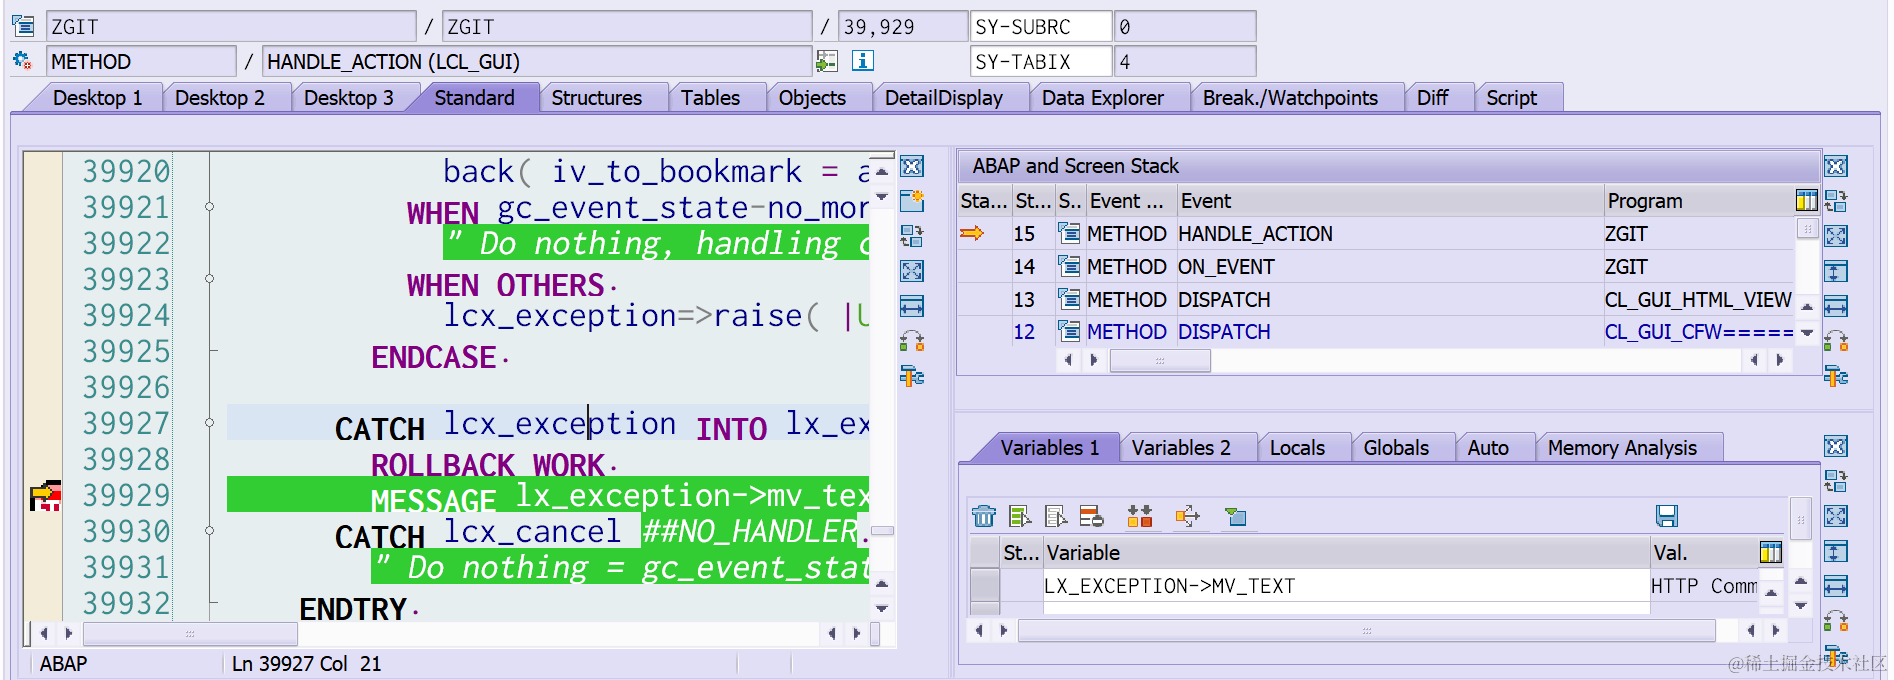This screenshot has height=680, width=1894.
Task: Open services of the ABAP stack tool
Action: point(1836,376)
